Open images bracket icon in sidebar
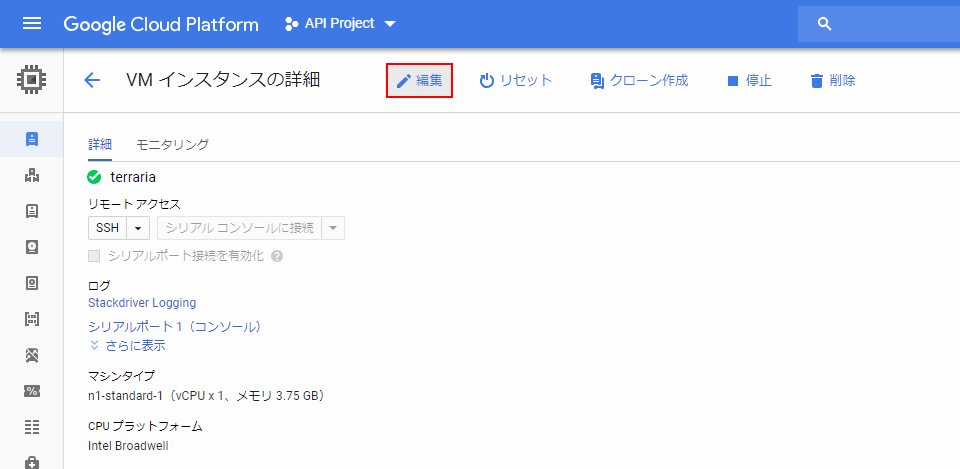The image size is (960, 469). tap(32, 318)
